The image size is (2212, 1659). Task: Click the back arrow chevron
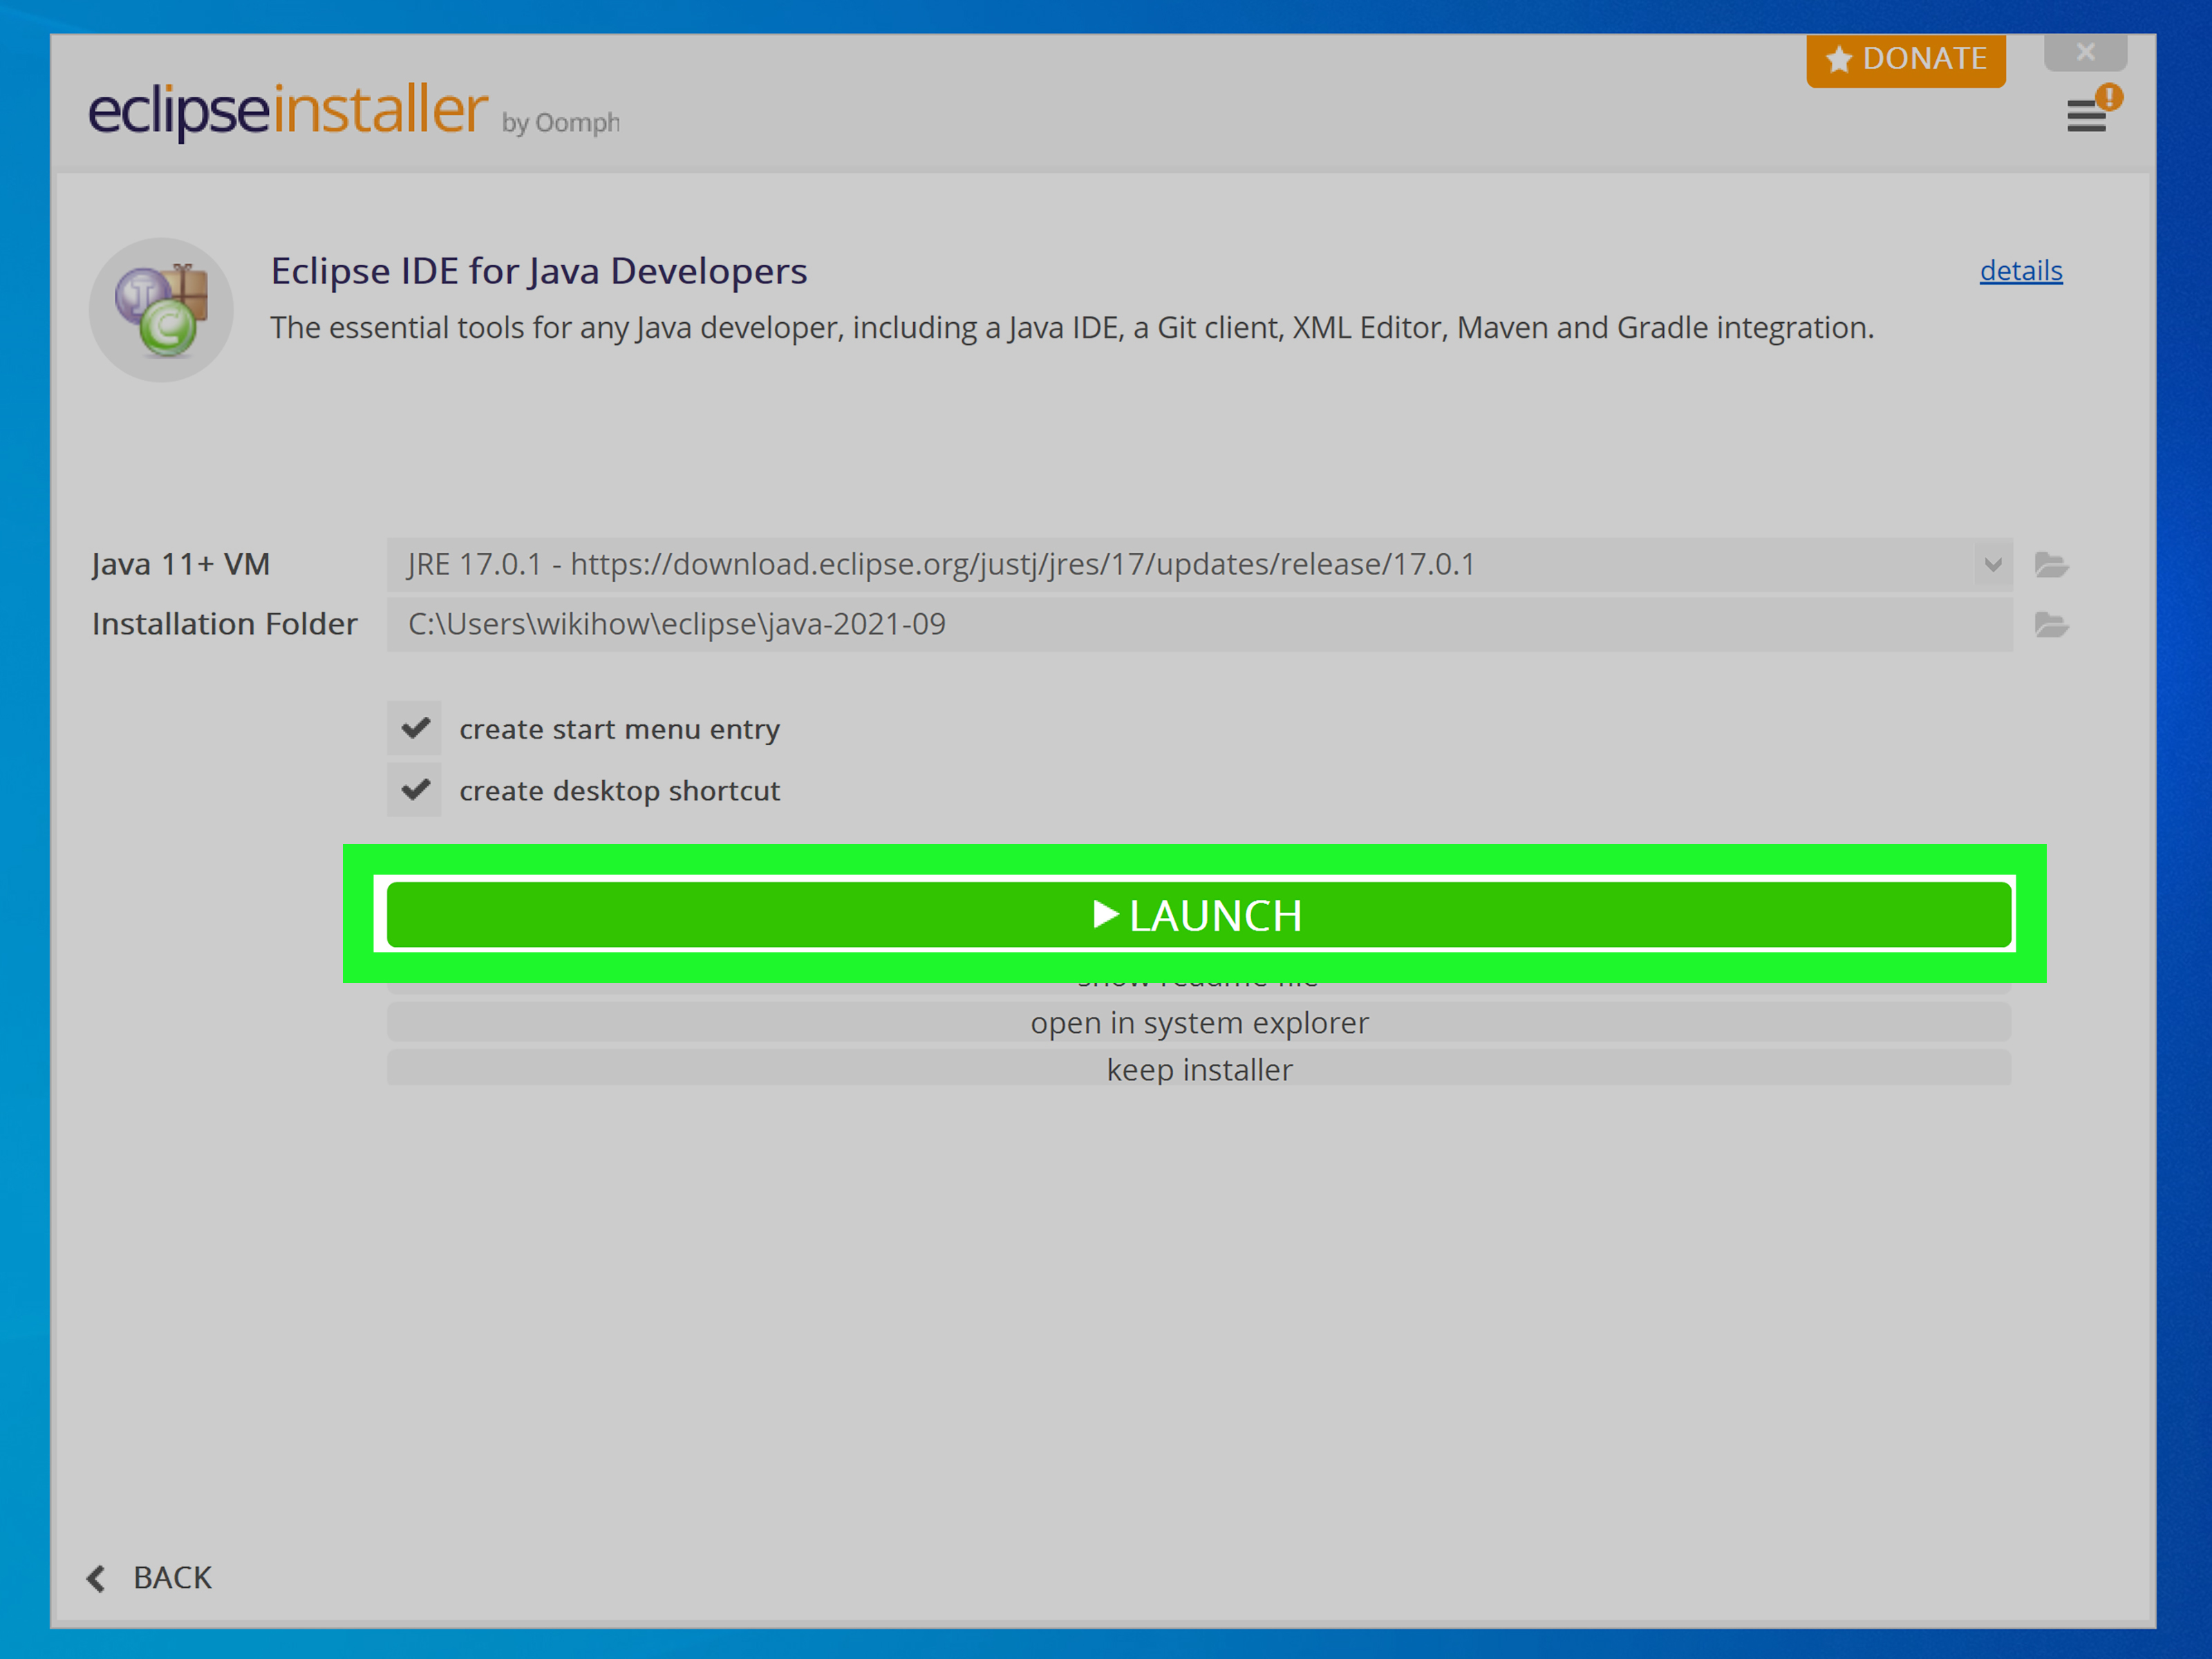pyautogui.click(x=96, y=1578)
